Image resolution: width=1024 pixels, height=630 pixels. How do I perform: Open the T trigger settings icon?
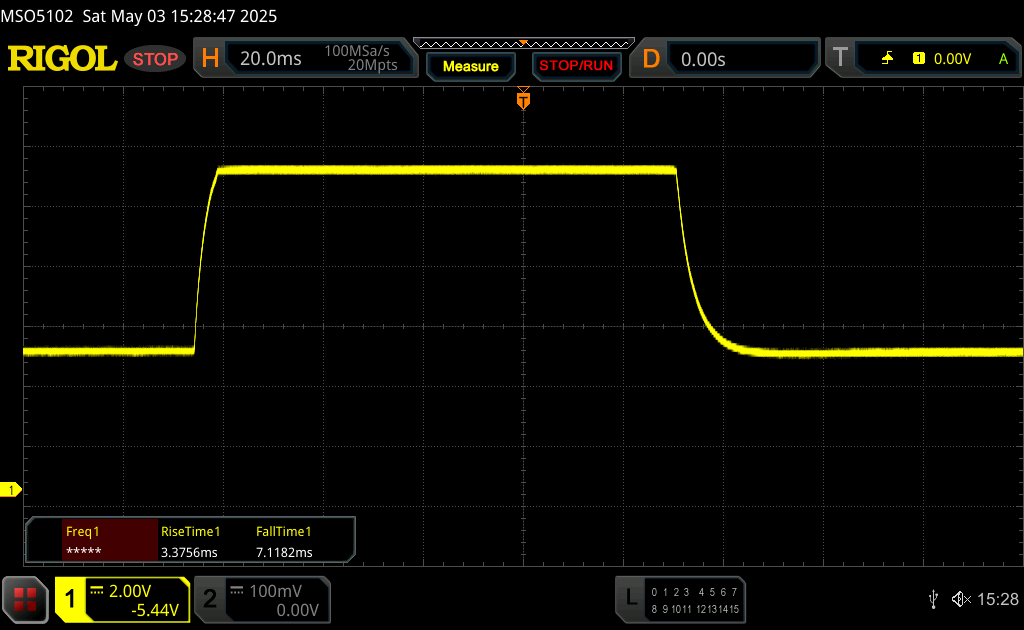click(840, 59)
